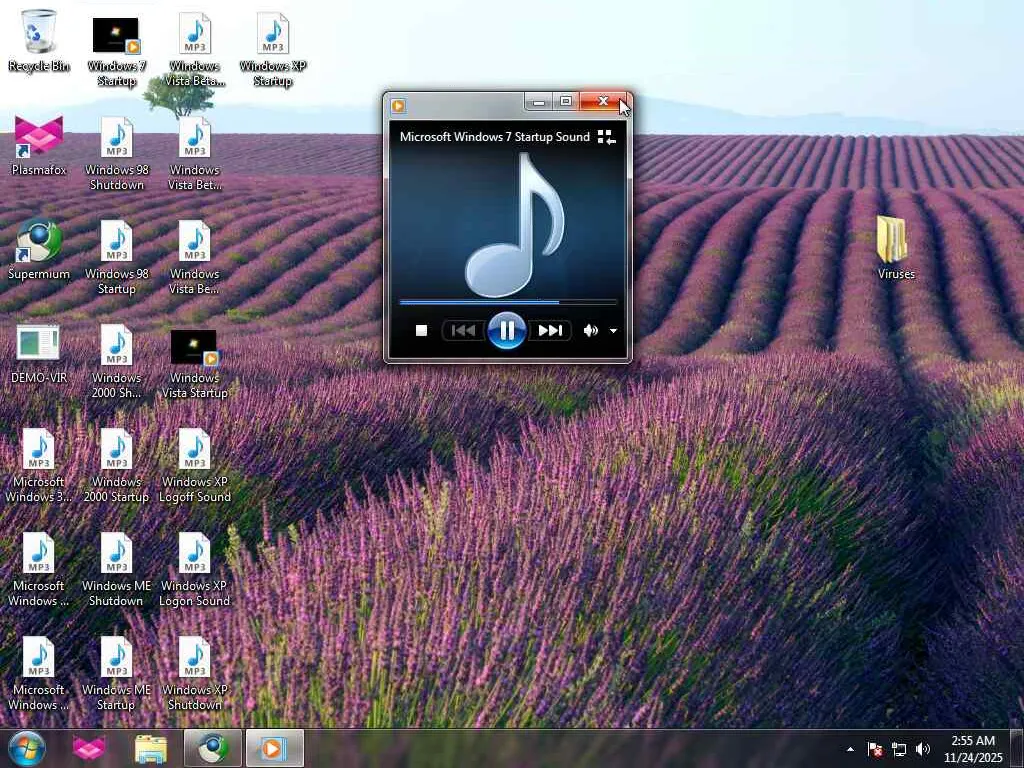The width and height of the screenshot is (1024, 768).
Task: Switch to Library view icon
Action: [x=607, y=137]
